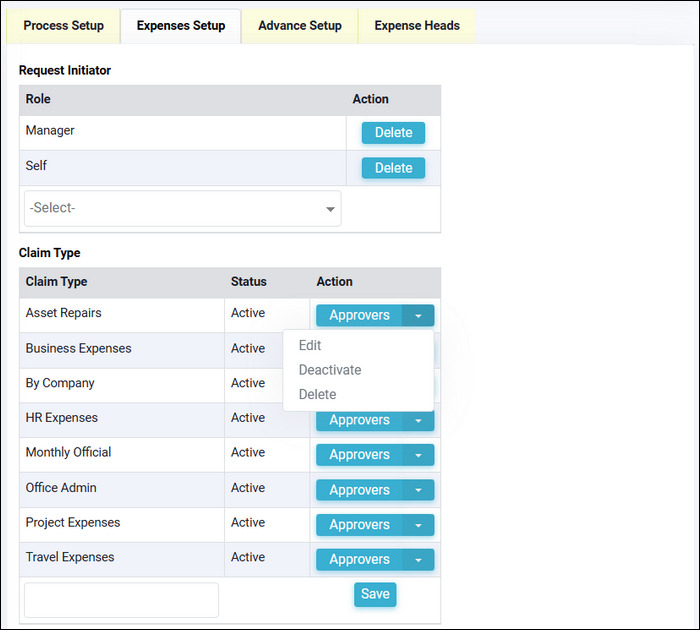
Task: Expand the Travel Expenses action dropdown arrow
Action: pyautogui.click(x=418, y=560)
